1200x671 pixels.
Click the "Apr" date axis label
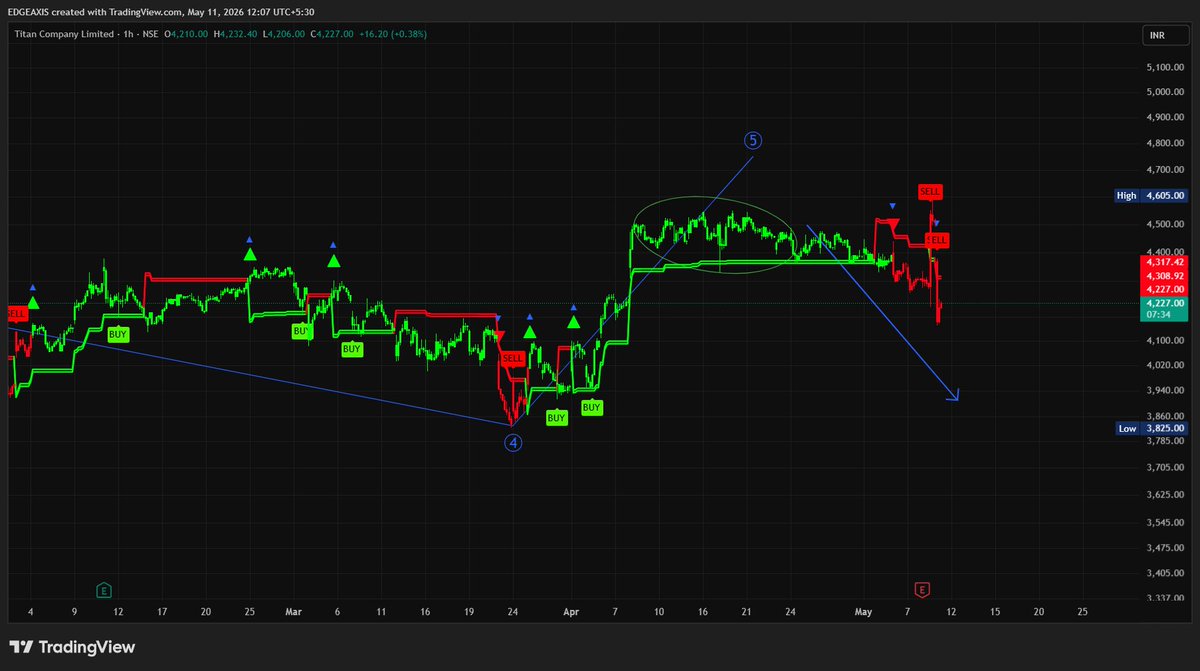click(x=571, y=610)
